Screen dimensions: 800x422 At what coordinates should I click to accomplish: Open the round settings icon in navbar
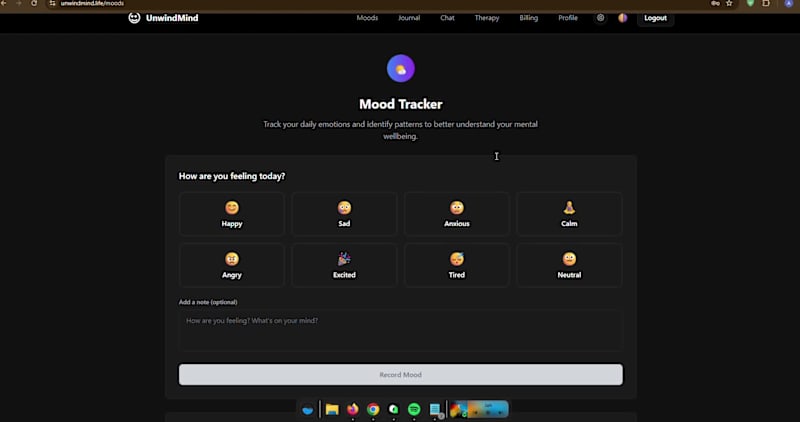pos(601,18)
